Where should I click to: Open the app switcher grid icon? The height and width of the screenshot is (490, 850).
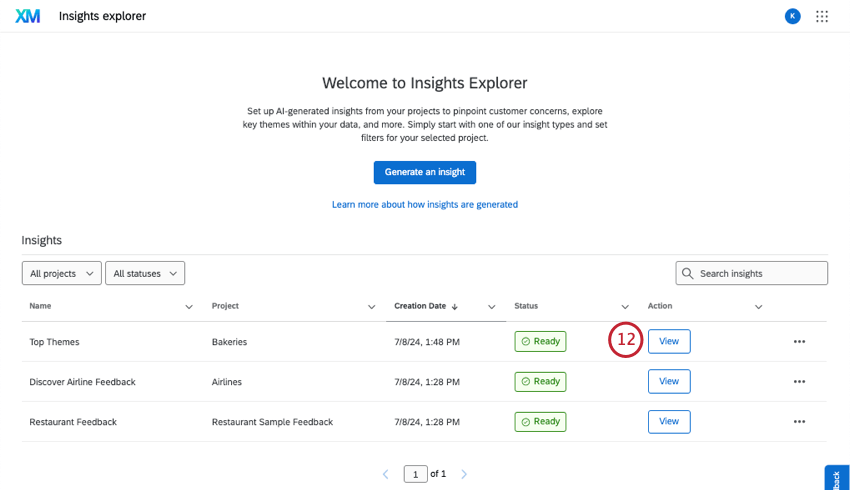(x=822, y=16)
